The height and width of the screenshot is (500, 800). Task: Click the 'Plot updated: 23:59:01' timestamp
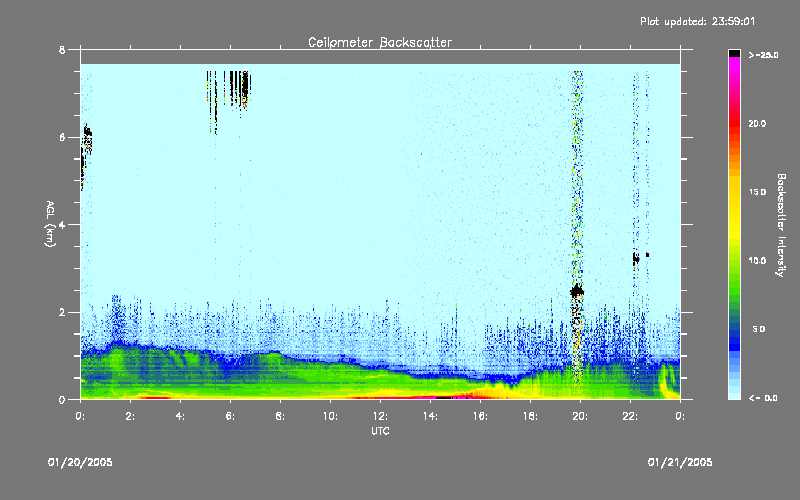697,21
